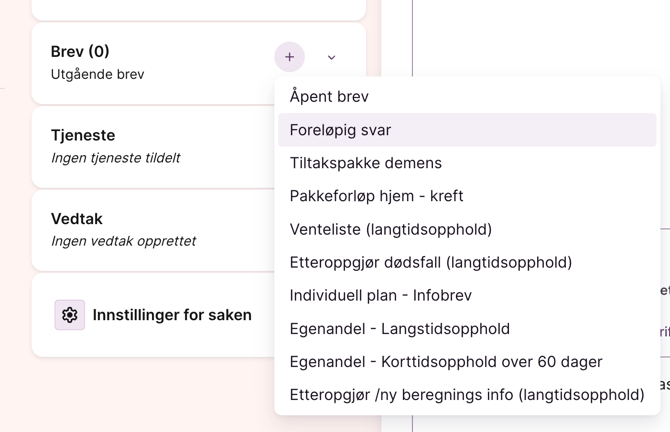Screen dimensions: 670x432
Task: Open the gear icon for case settings
Action: tap(70, 315)
